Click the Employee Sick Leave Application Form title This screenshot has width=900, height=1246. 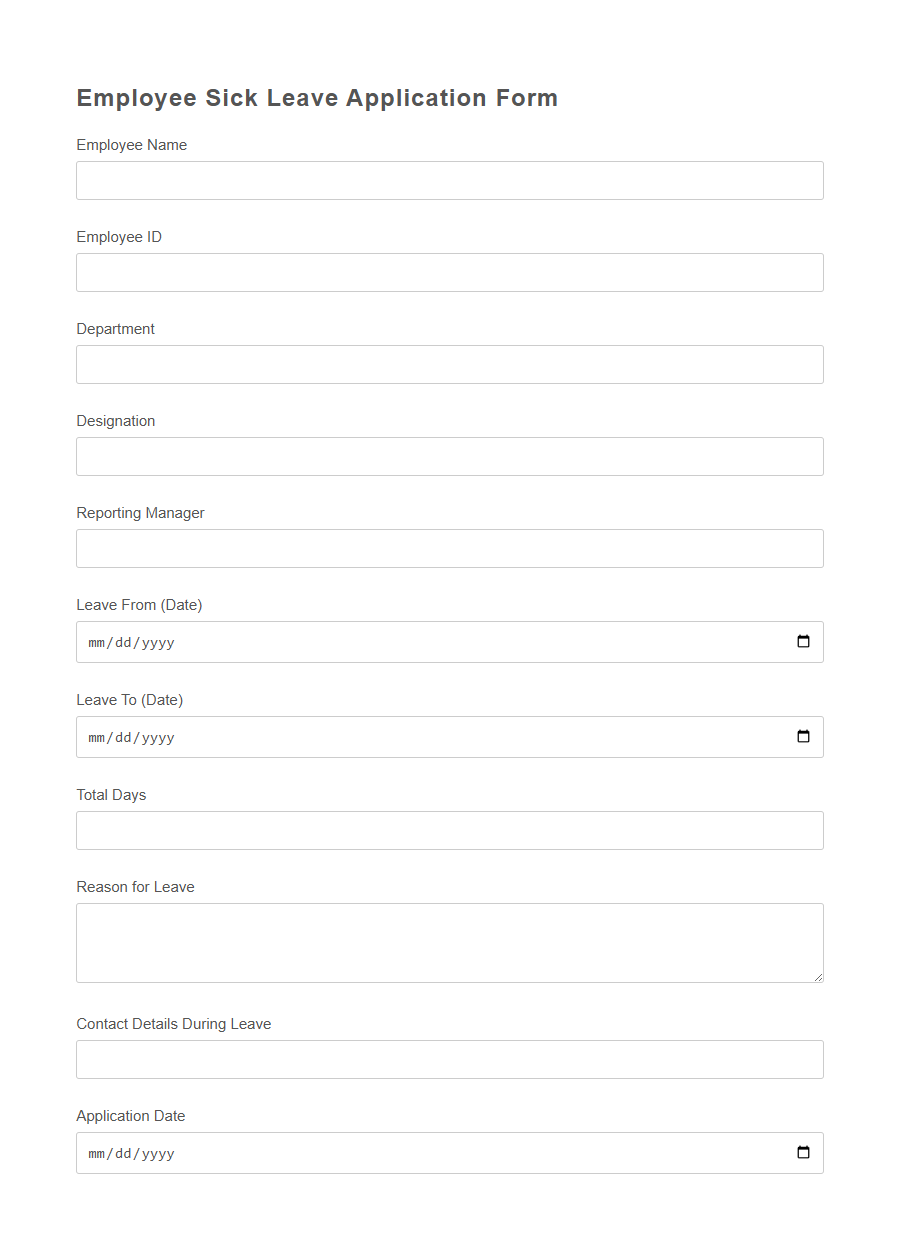click(317, 98)
